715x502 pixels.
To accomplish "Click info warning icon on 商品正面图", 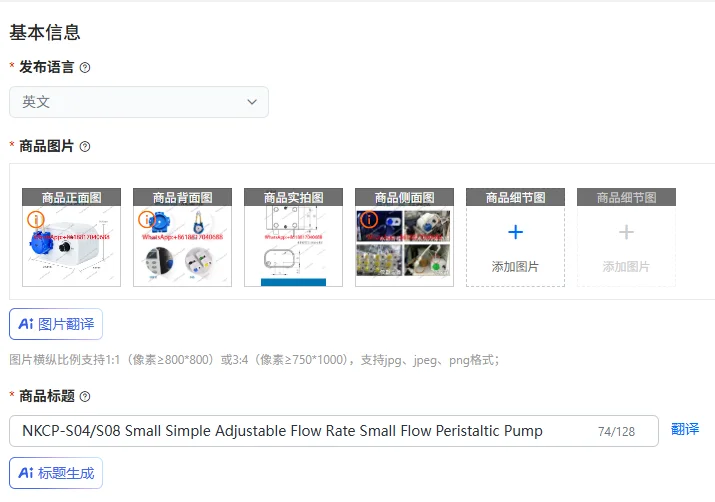I will click(36, 219).
